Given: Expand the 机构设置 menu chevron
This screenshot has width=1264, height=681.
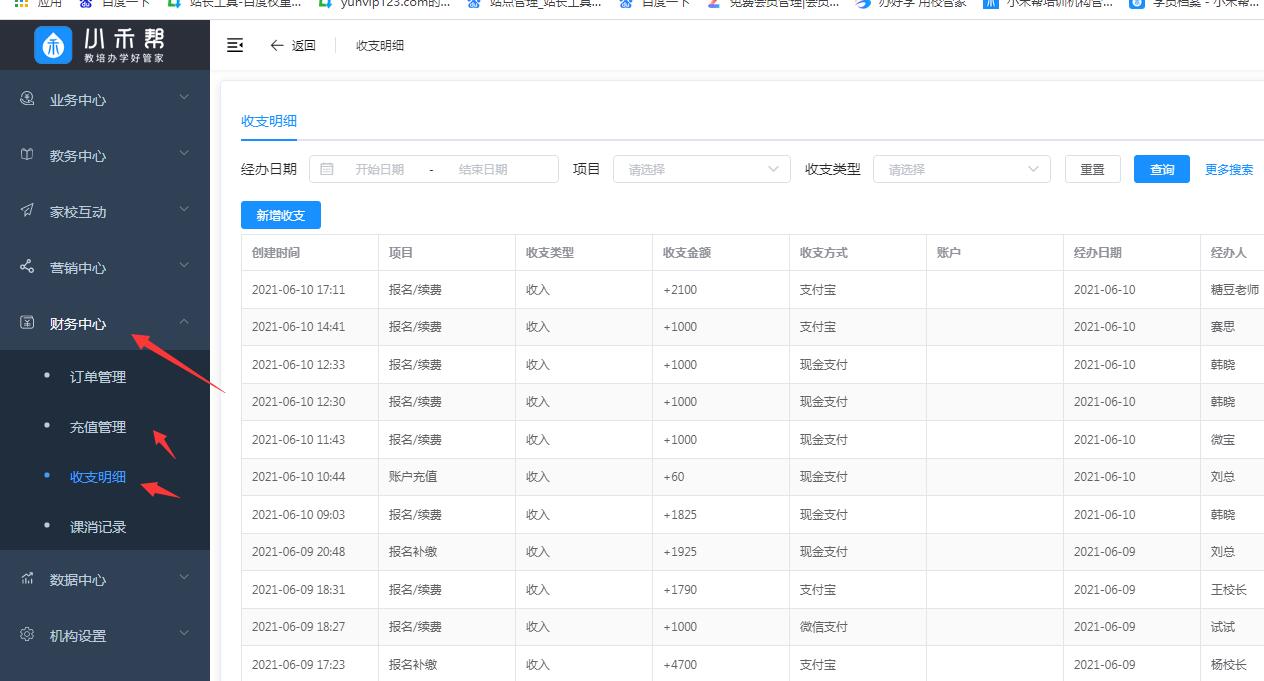Looking at the screenshot, I should [x=184, y=633].
